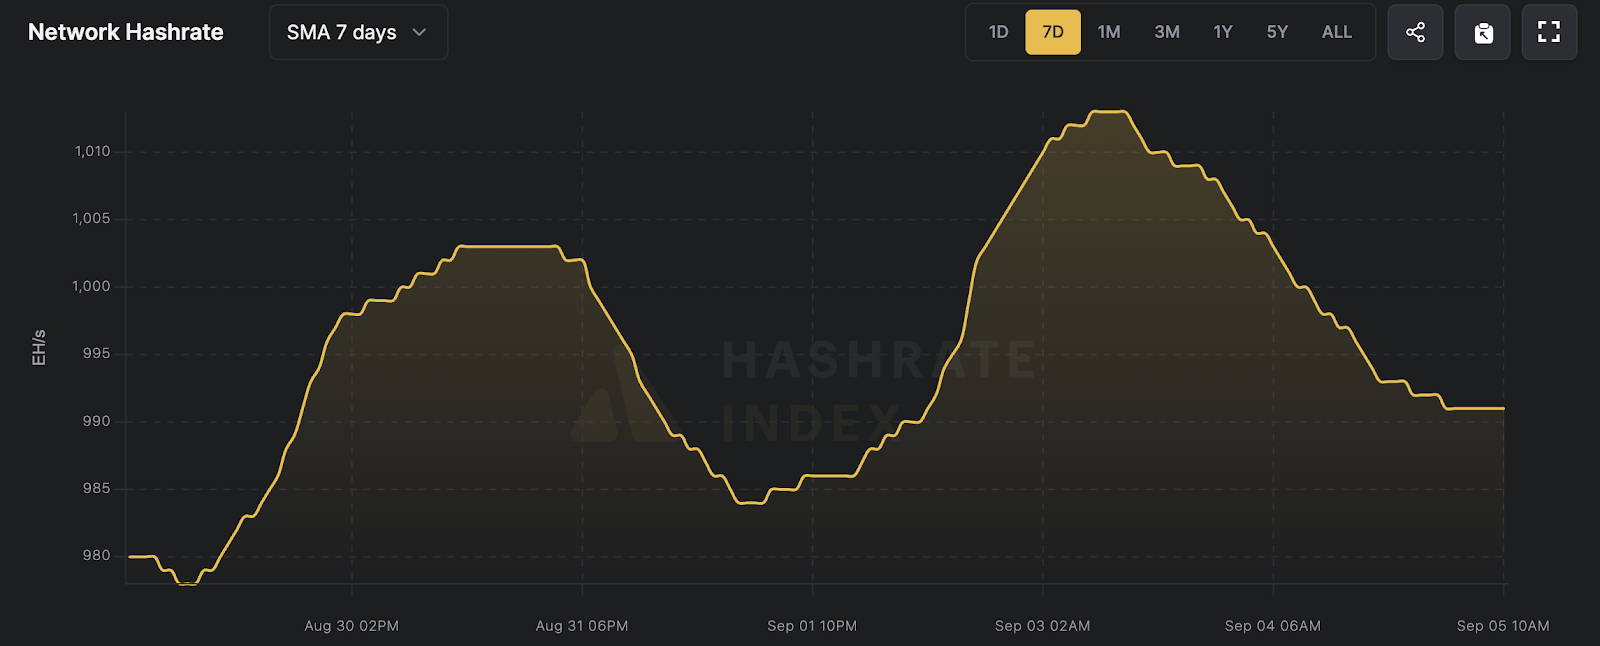Screen dimensions: 1600x646
Task: Open the share chart icon
Action: (x=1415, y=32)
